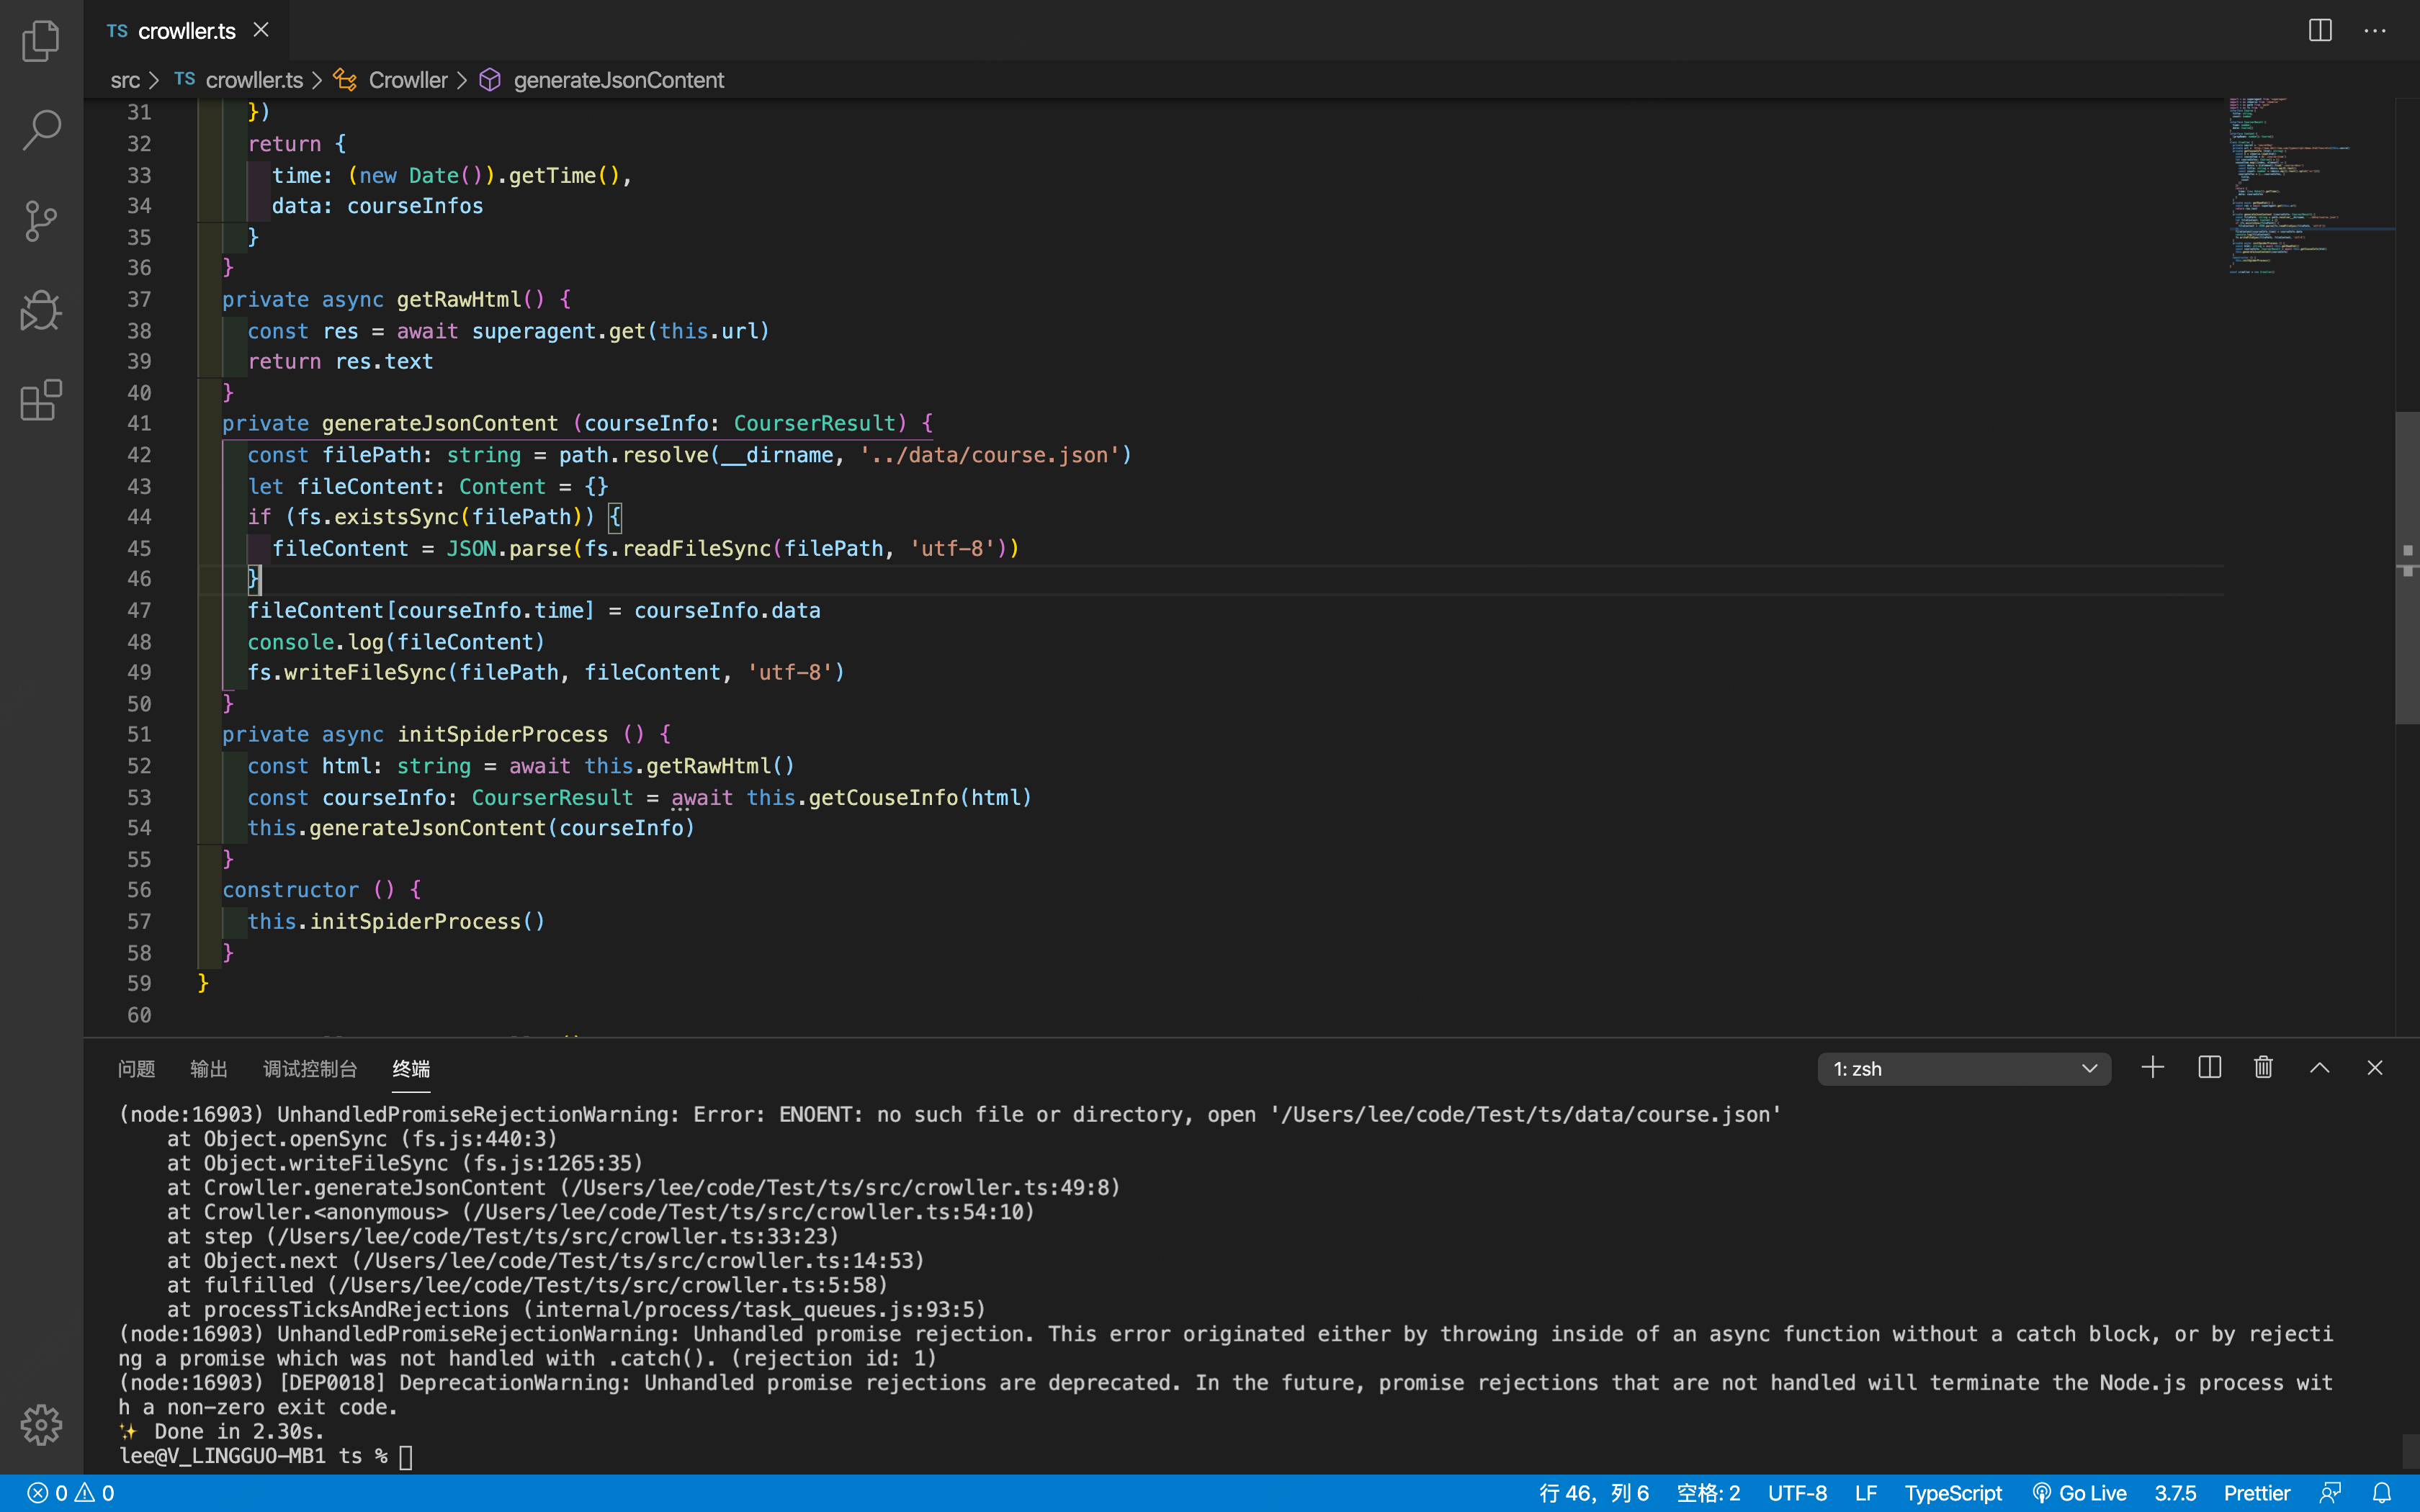Start Go Live server
The height and width of the screenshot is (1512, 2420).
click(2079, 1493)
